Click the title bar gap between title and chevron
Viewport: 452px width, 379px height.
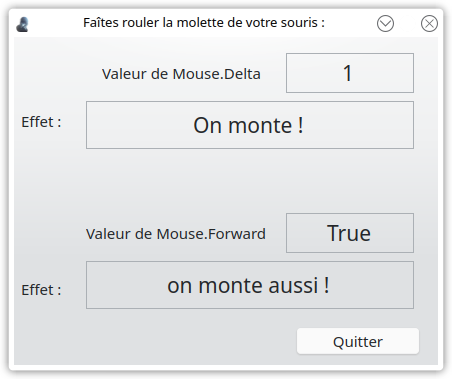(x=351, y=23)
